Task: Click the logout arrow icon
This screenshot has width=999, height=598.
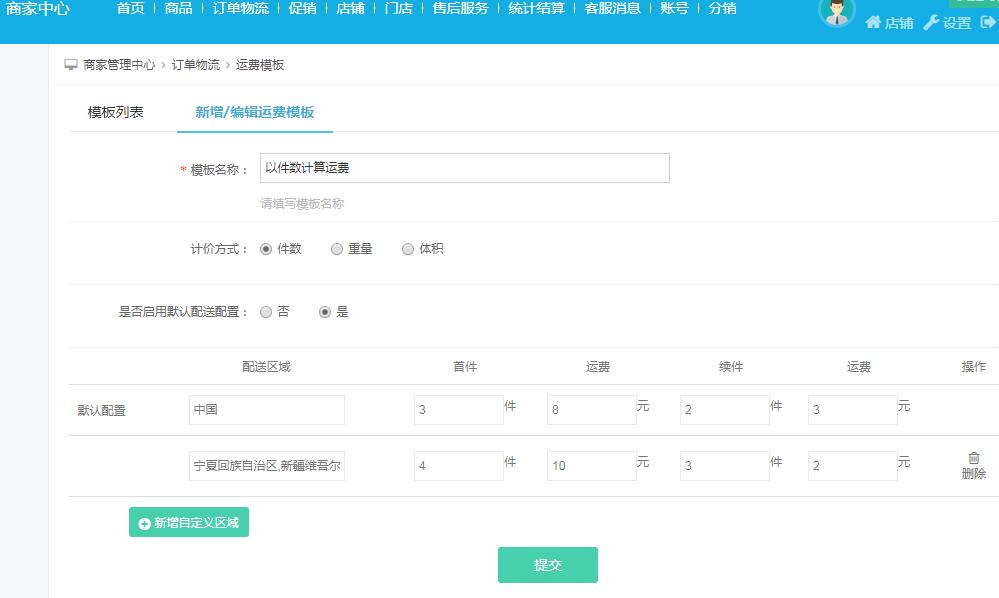Action: coord(988,22)
